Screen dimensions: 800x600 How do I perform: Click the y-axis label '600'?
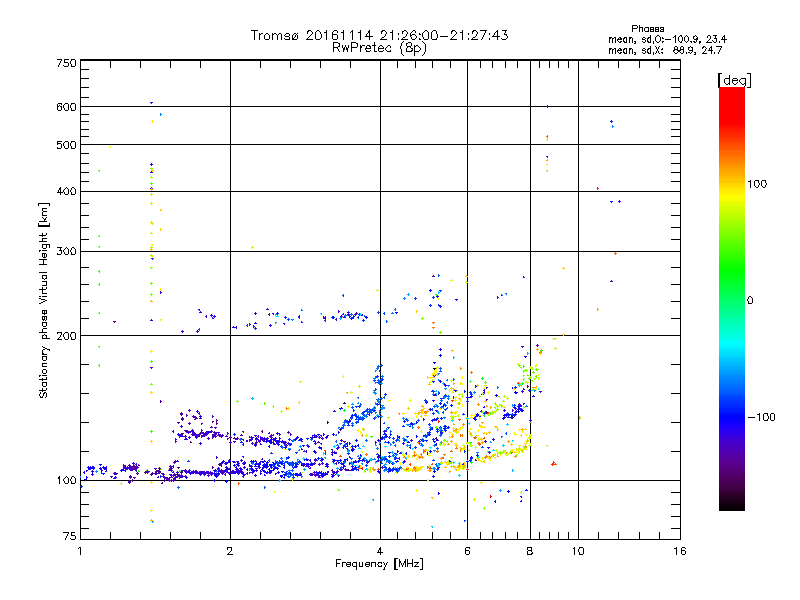[x=67, y=107]
